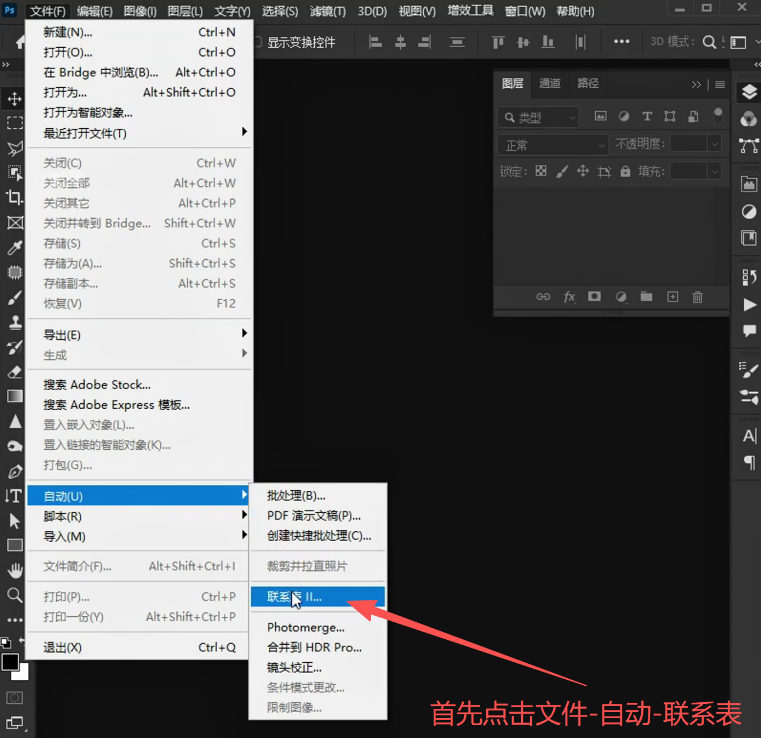Open 编辑(E) menu
This screenshot has height=738, width=761.
pos(95,11)
